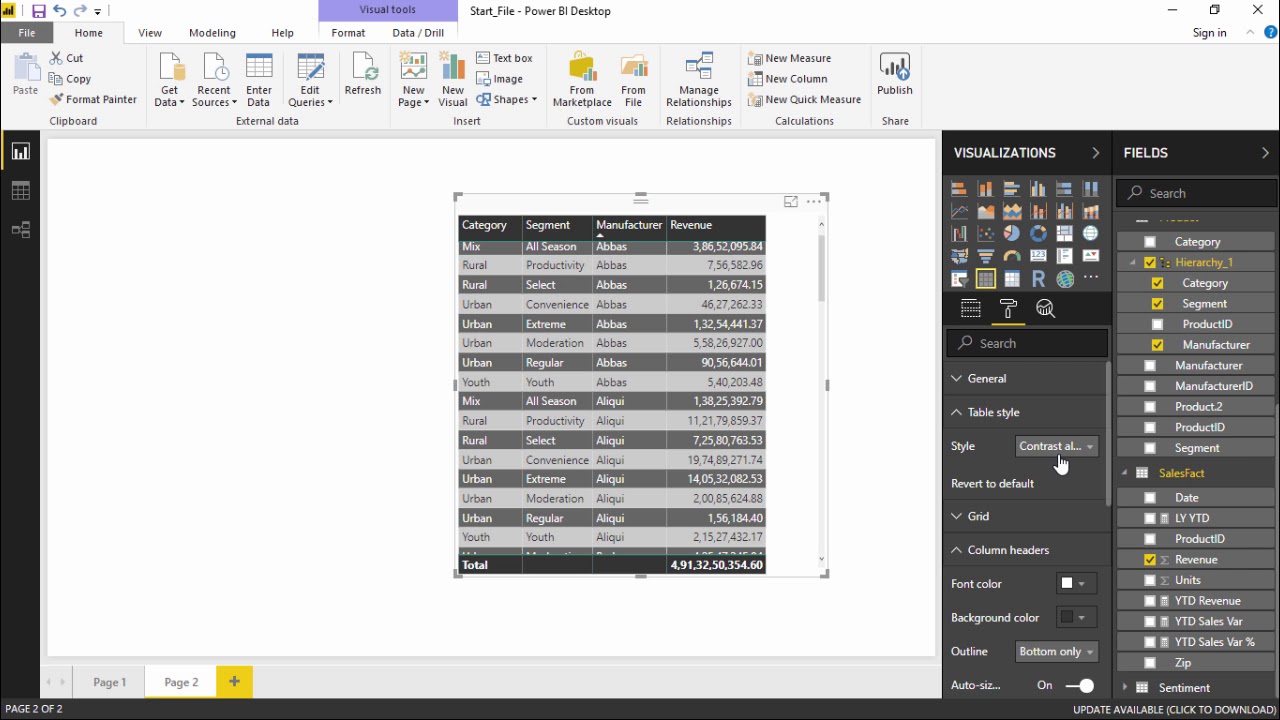Open the File menu
This screenshot has width=1280, height=720.
(27, 33)
